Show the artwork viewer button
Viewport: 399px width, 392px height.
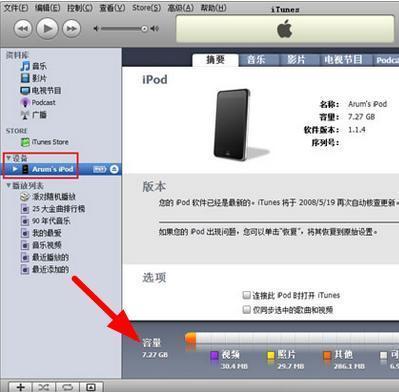(91, 387)
